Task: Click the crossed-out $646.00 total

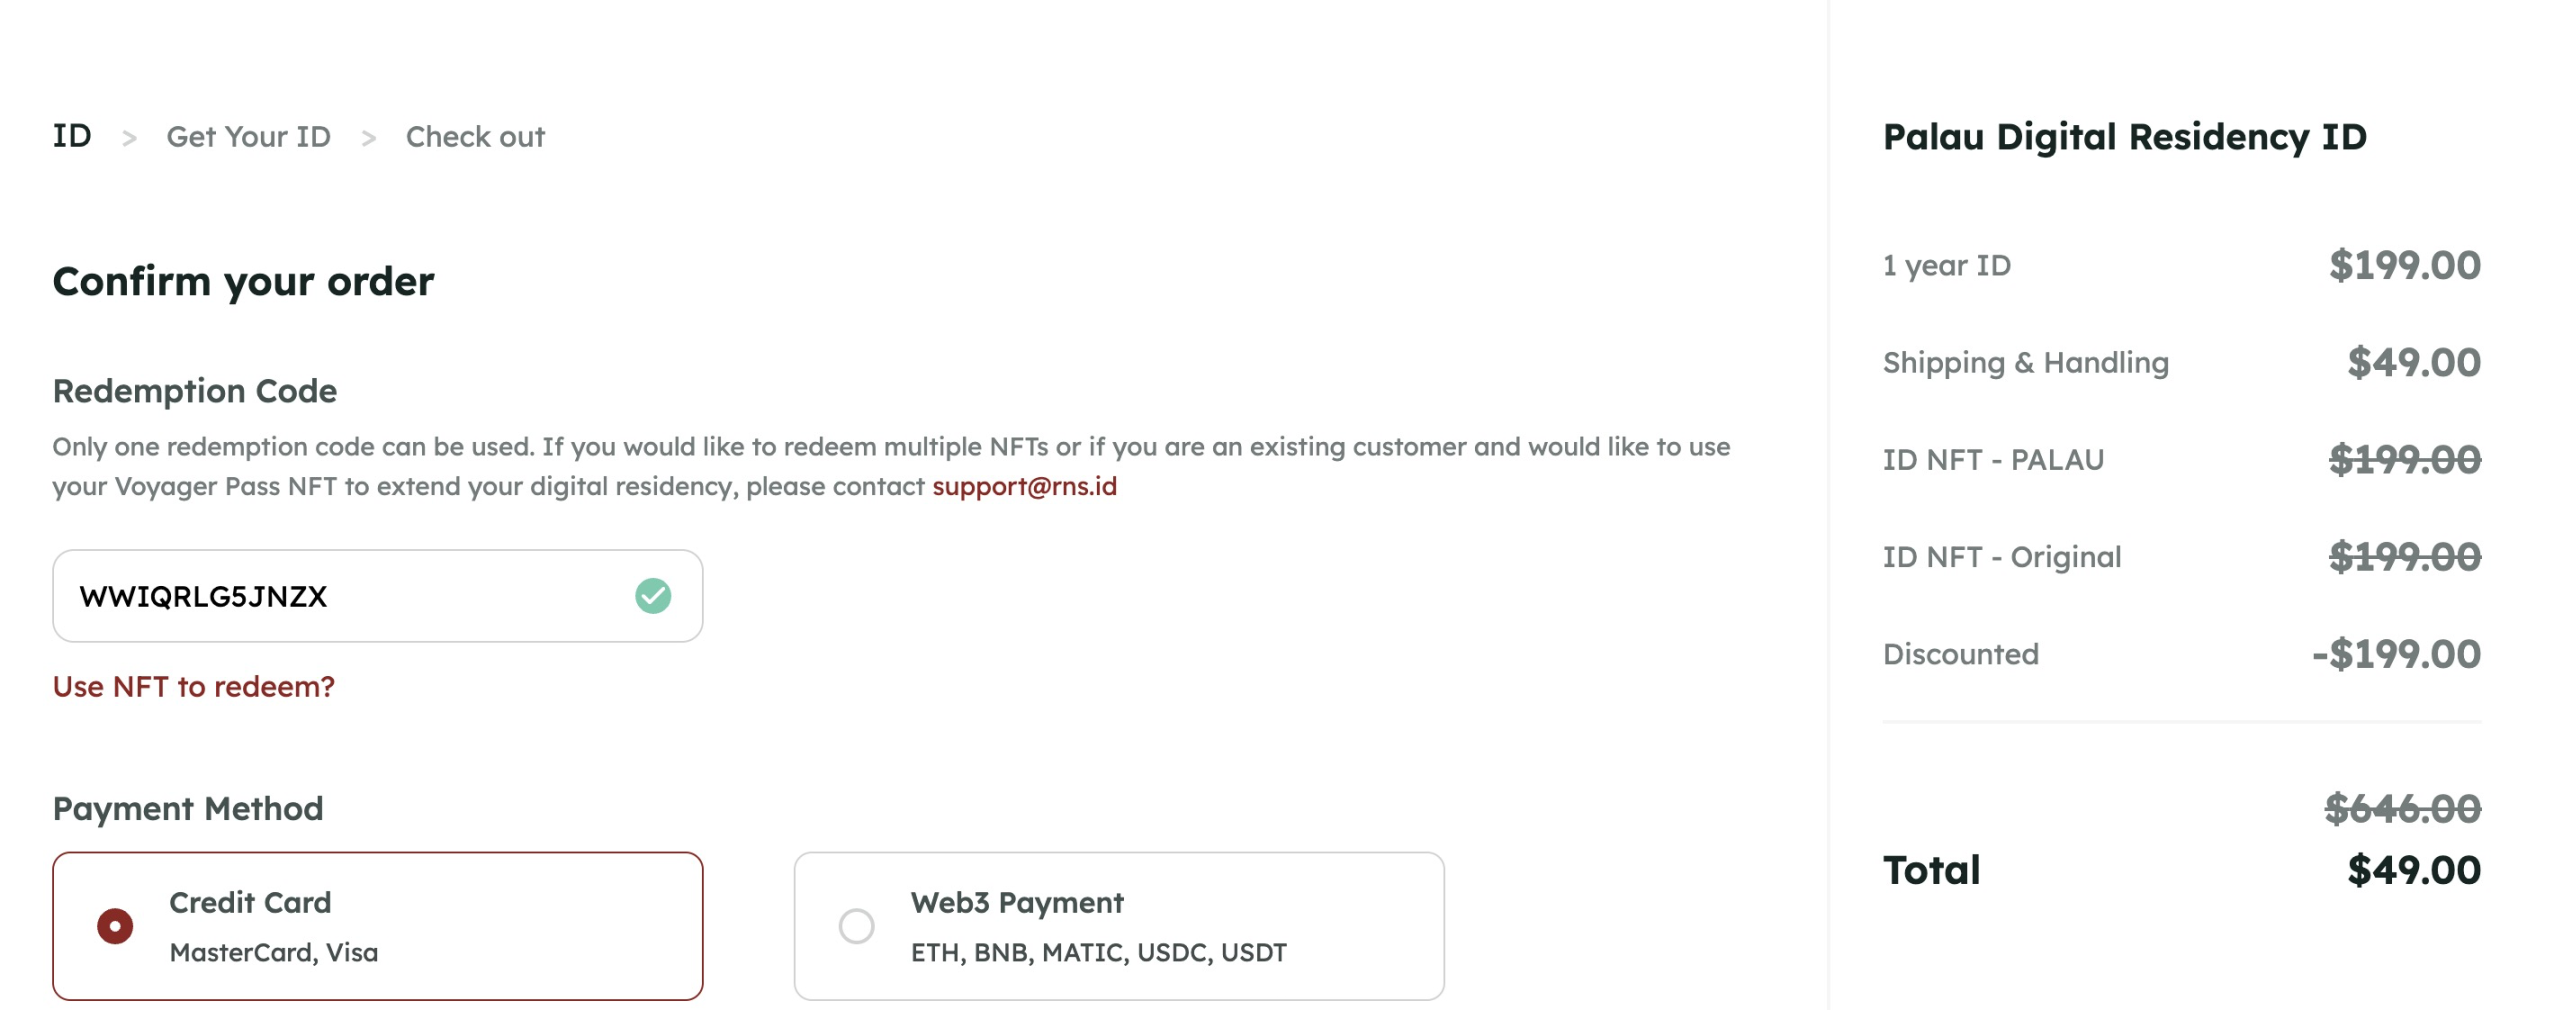Action: point(2402,808)
